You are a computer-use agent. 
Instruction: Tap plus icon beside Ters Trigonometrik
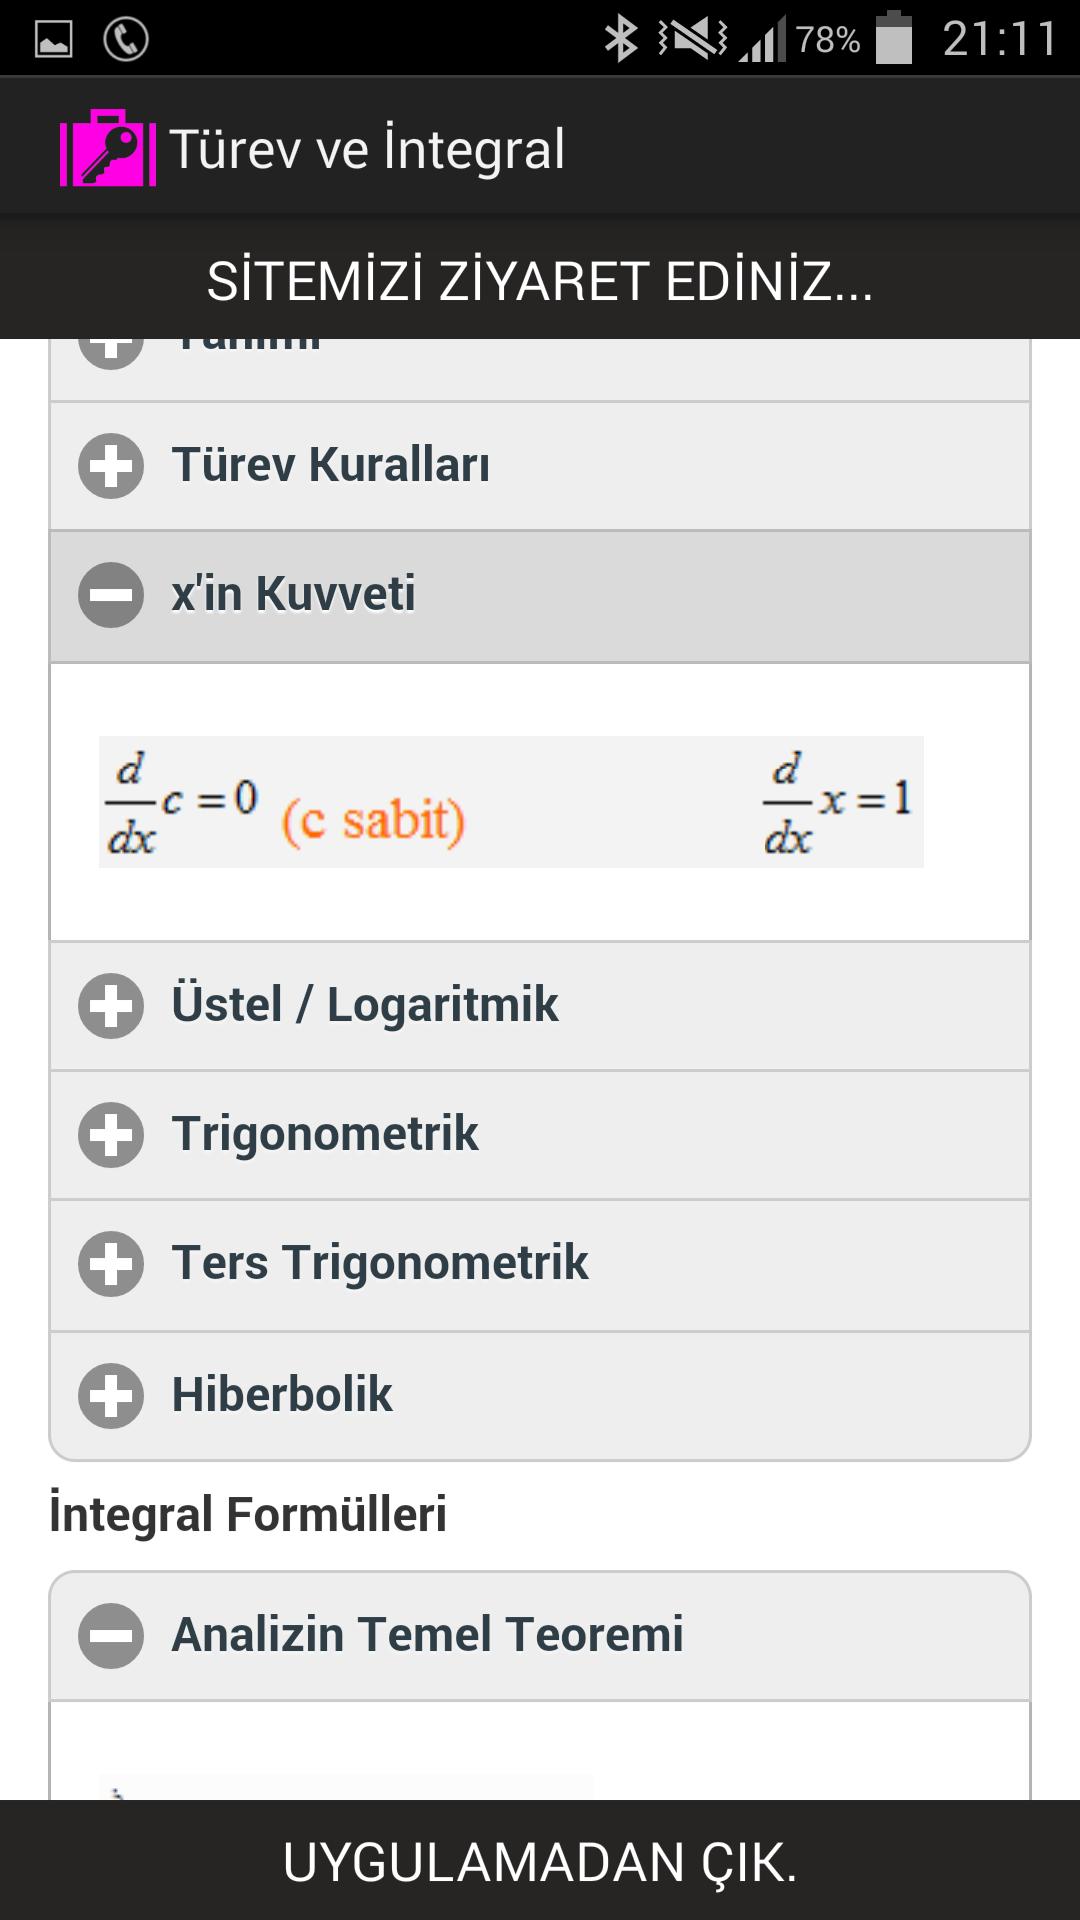[x=111, y=1264]
